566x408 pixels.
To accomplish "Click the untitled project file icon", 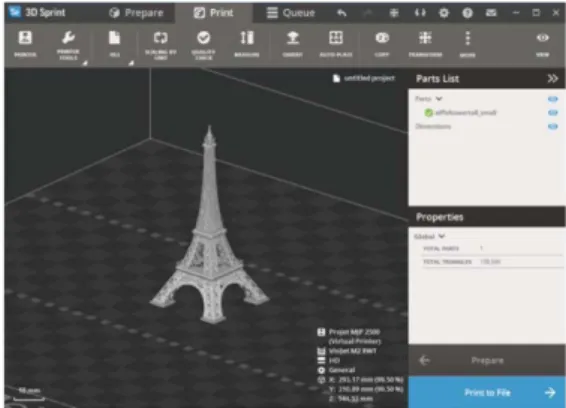I will [x=336, y=78].
